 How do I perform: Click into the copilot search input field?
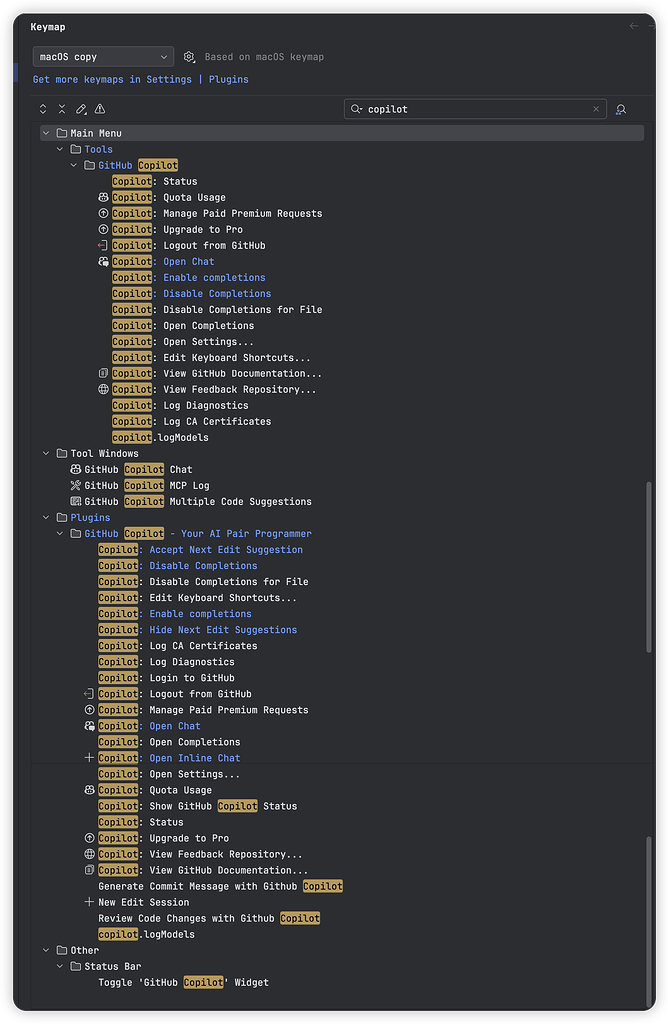pyautogui.click(x=477, y=109)
